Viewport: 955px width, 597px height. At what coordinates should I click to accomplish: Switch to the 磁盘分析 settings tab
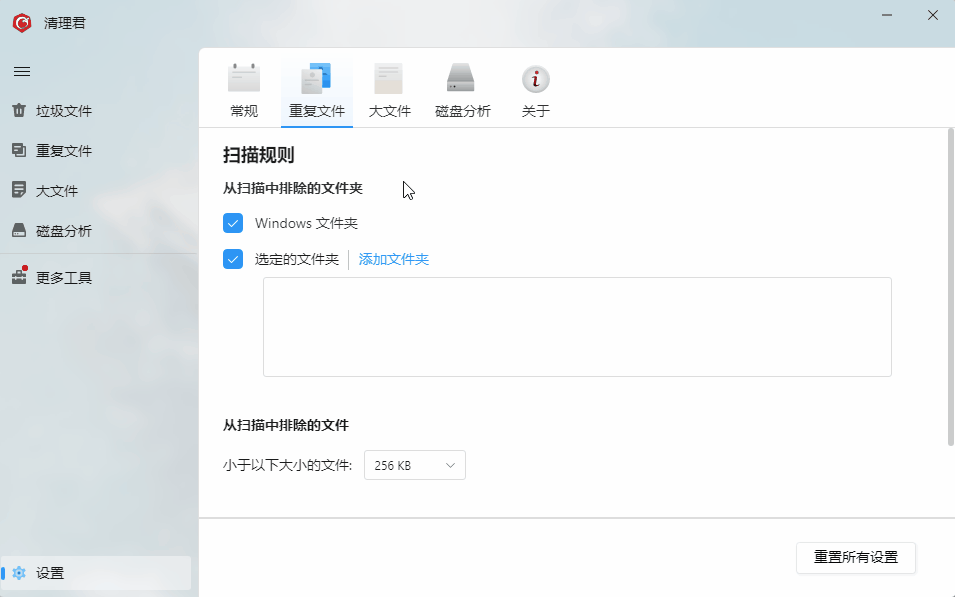pyautogui.click(x=463, y=91)
